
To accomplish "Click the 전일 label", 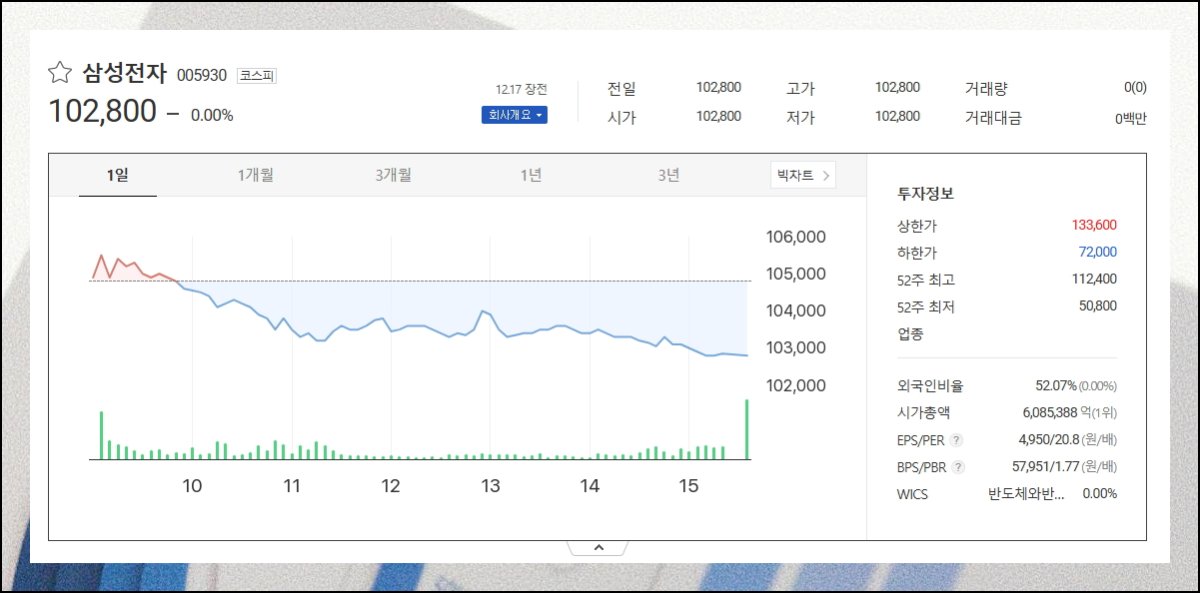I will 621,89.
